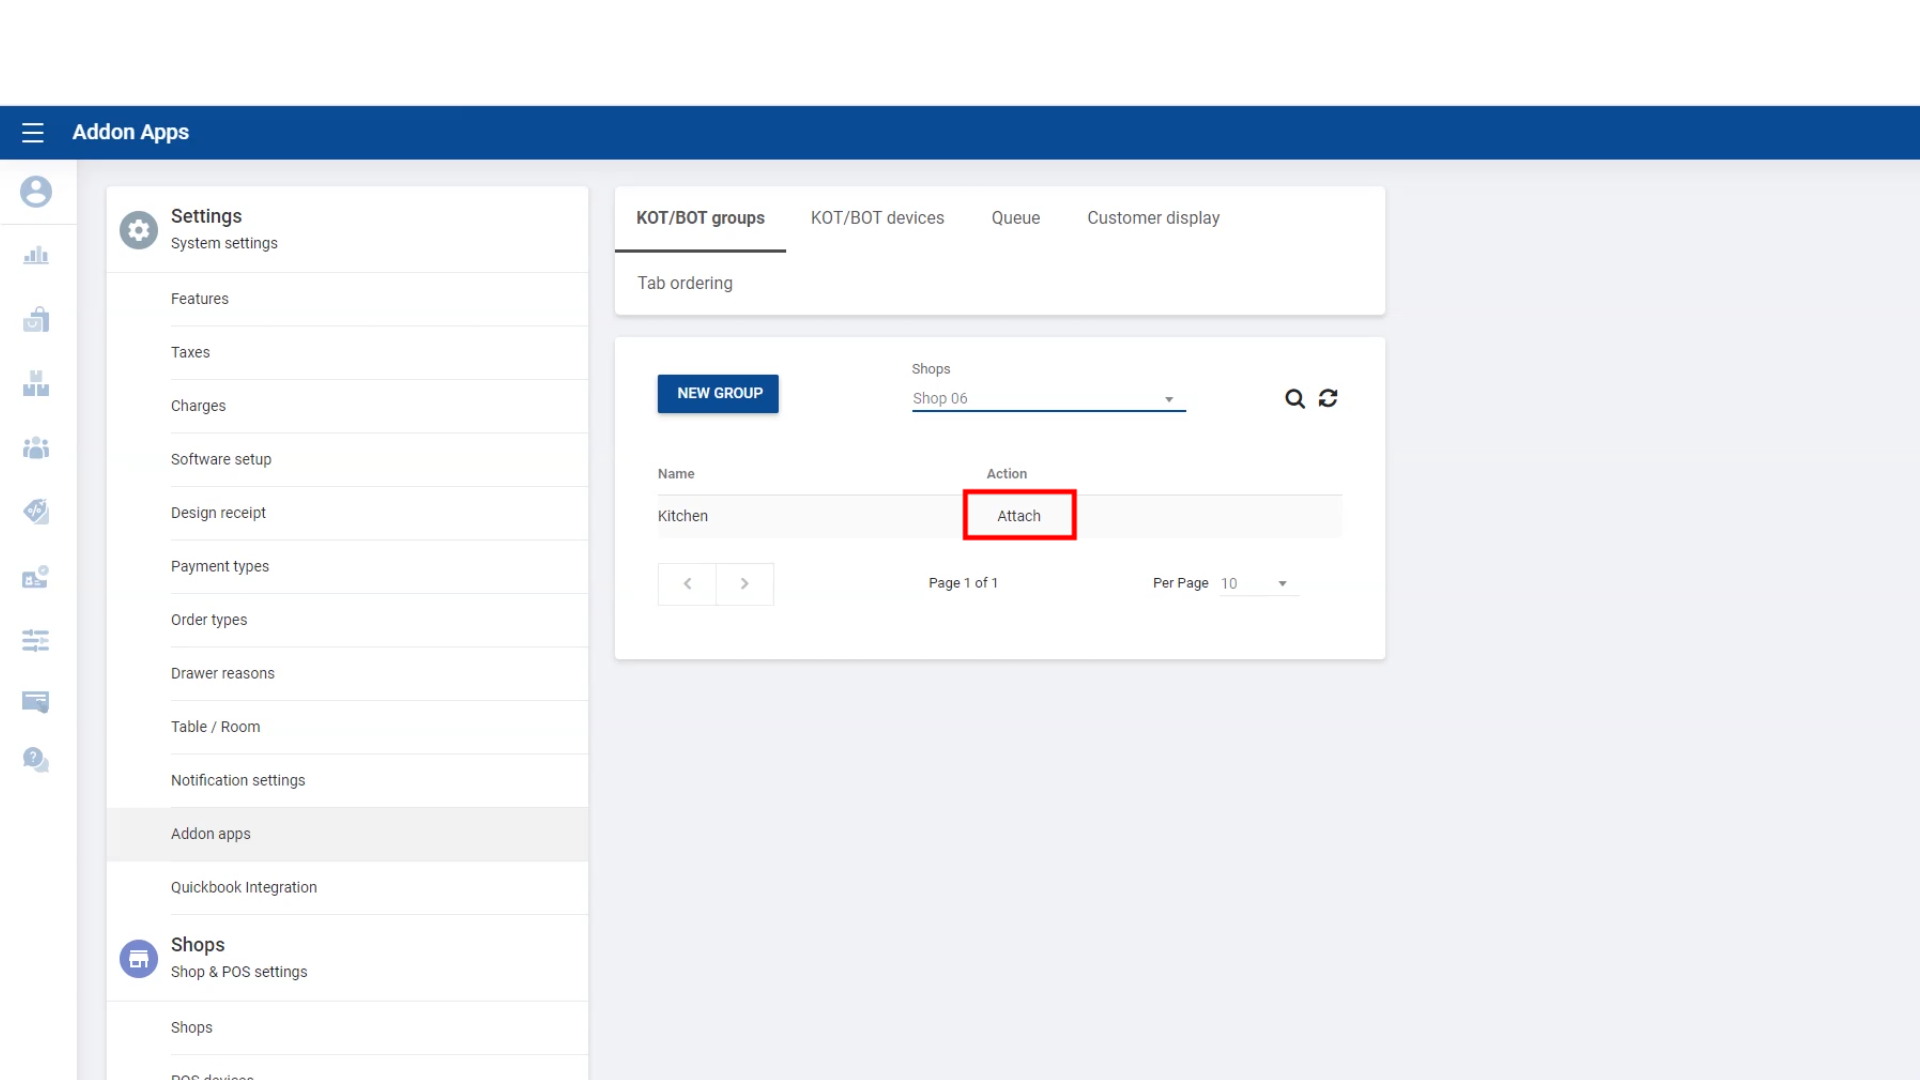This screenshot has width=1920, height=1080.
Task: Open Payment types settings
Action: pyautogui.click(x=220, y=566)
